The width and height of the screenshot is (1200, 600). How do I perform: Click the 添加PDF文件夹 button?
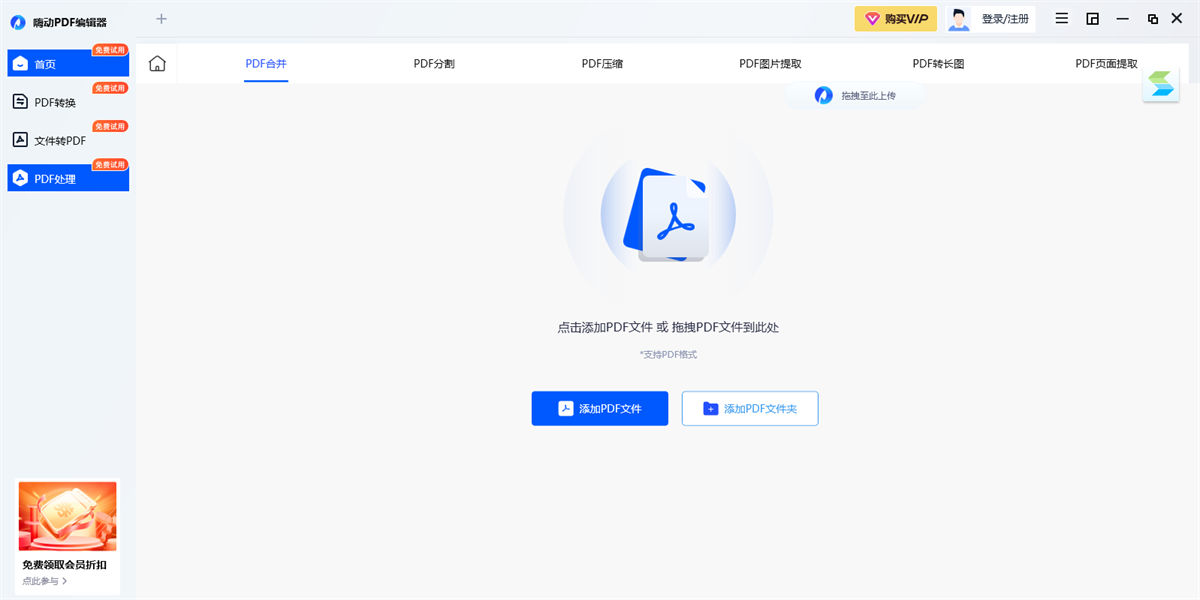click(x=749, y=408)
